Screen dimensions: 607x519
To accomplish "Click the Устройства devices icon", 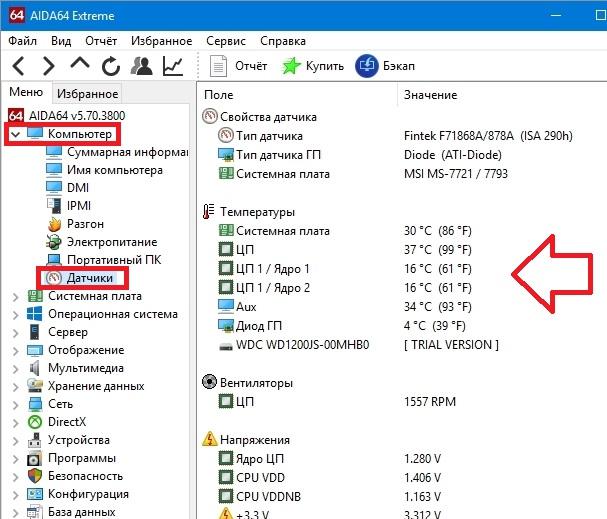I will 34,440.
